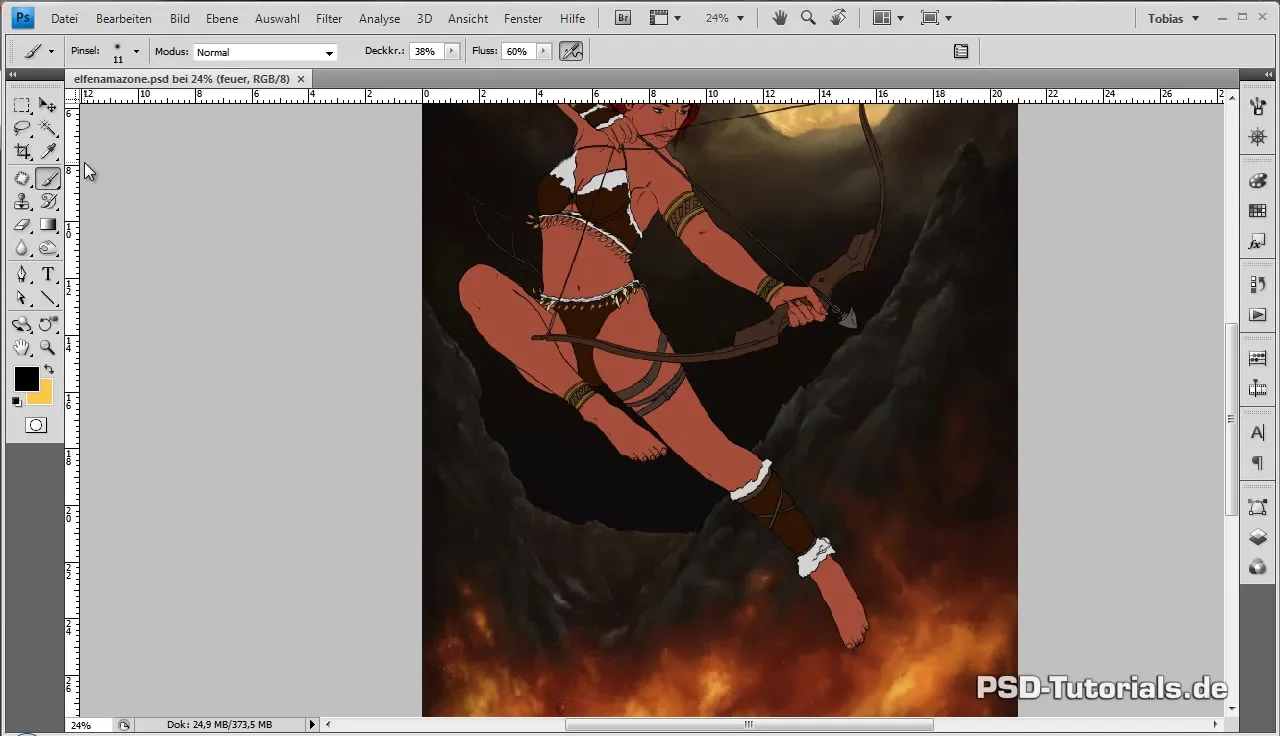Select the Horizontal Type tool

[47, 275]
